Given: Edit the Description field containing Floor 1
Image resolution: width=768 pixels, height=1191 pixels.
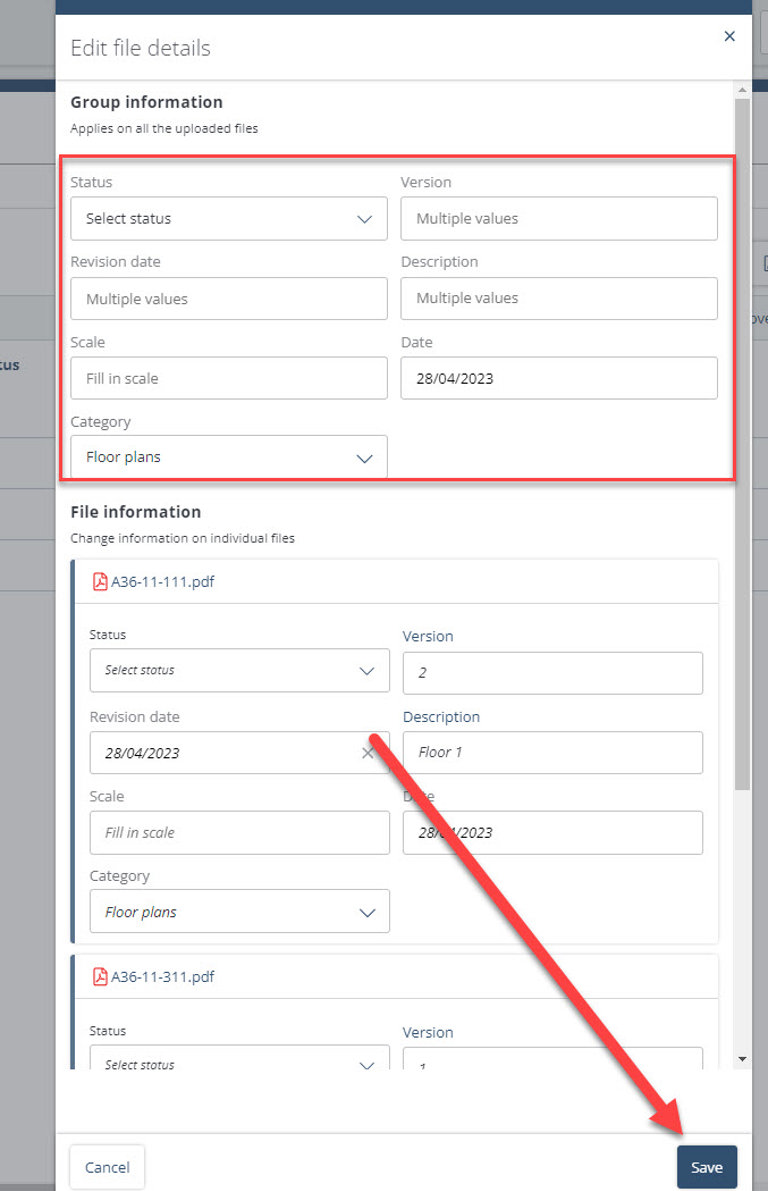Looking at the screenshot, I should click(x=552, y=752).
